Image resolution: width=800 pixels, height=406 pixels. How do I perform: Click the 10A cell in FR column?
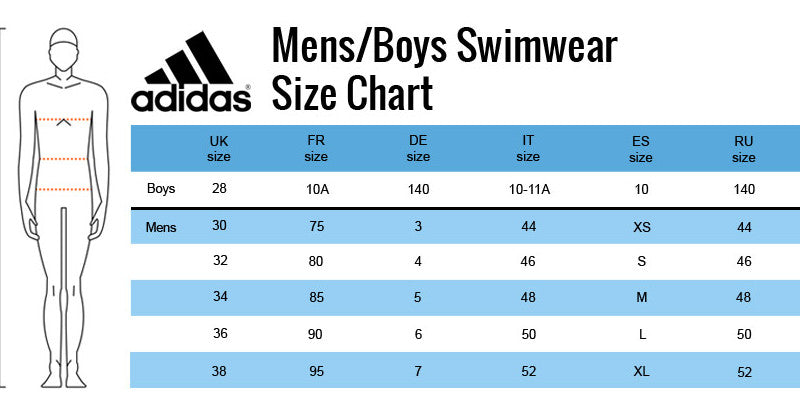click(317, 189)
